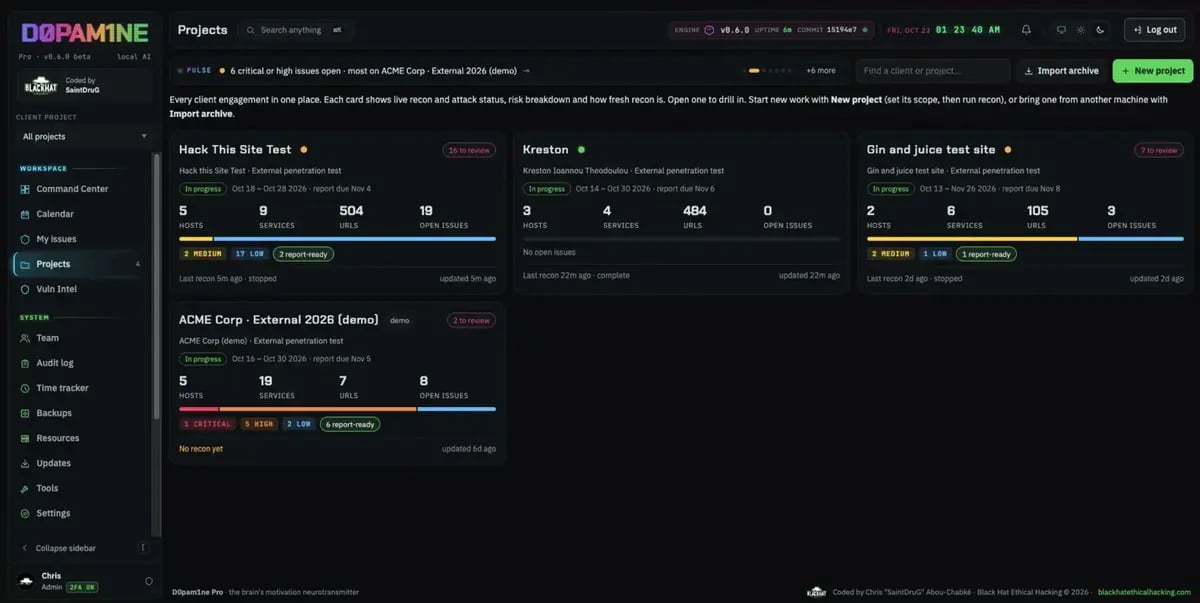Open the Resources section
The width and height of the screenshot is (1200, 603).
coord(82,438)
